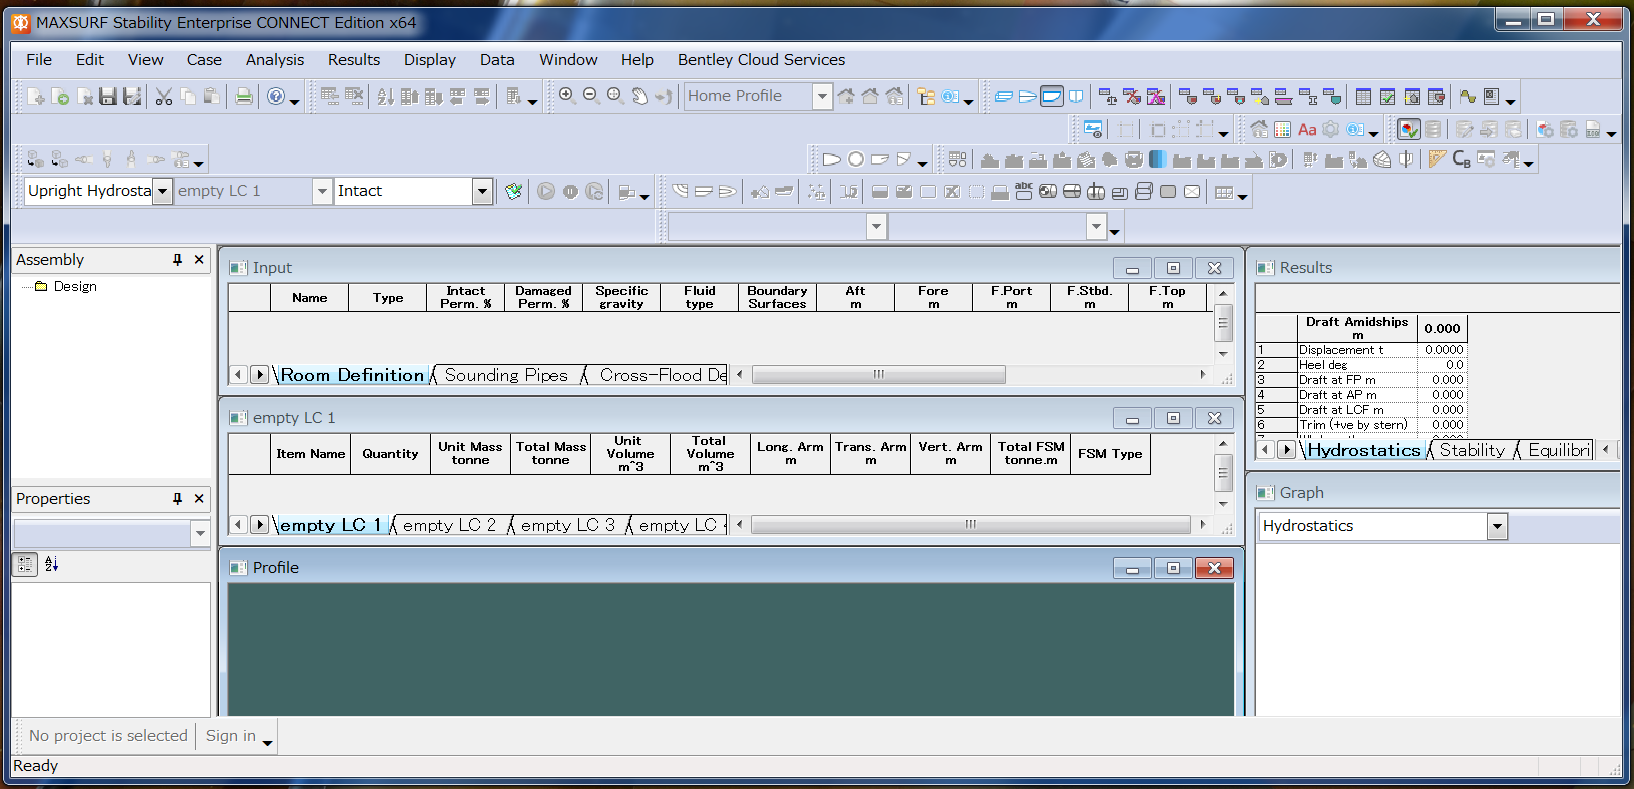Click the Start analysis play icon

(x=546, y=192)
